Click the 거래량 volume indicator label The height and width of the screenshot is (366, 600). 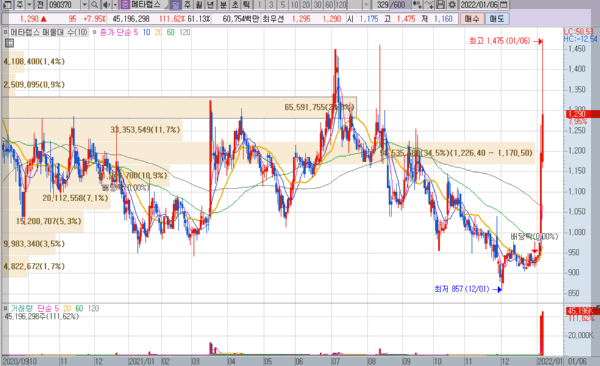[x=22, y=308]
